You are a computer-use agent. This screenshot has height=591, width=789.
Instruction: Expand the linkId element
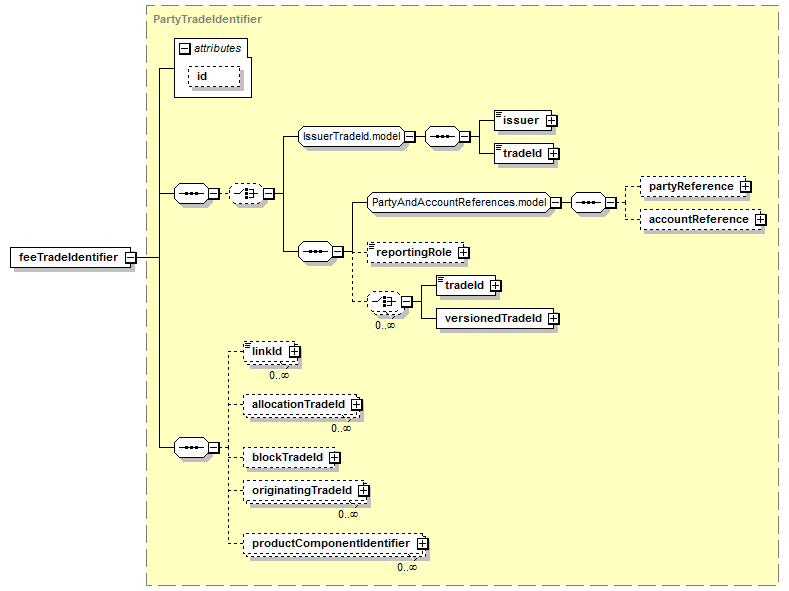294,352
